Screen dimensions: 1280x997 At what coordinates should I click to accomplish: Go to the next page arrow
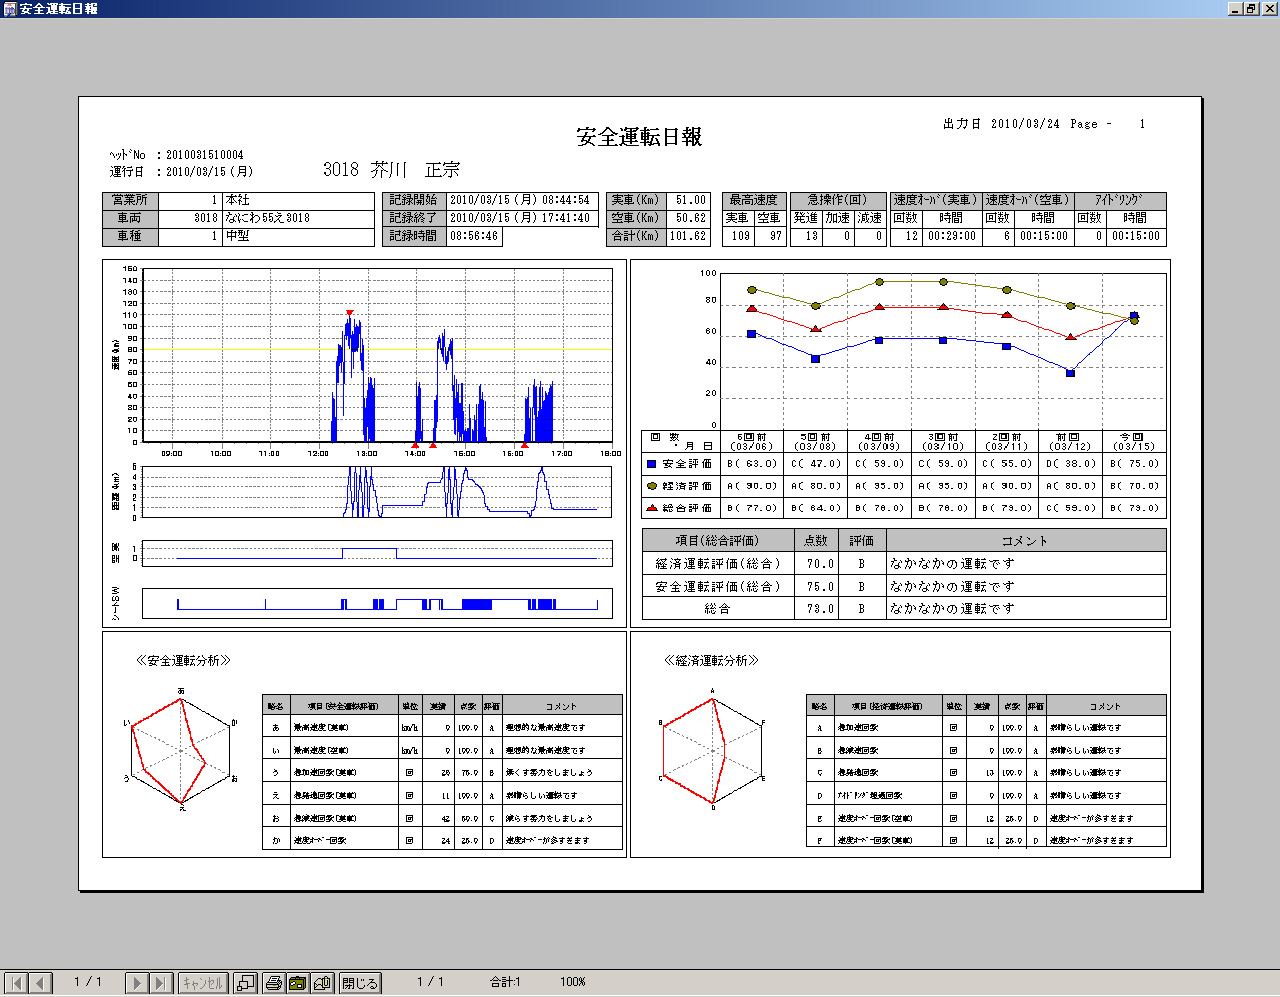click(x=138, y=983)
